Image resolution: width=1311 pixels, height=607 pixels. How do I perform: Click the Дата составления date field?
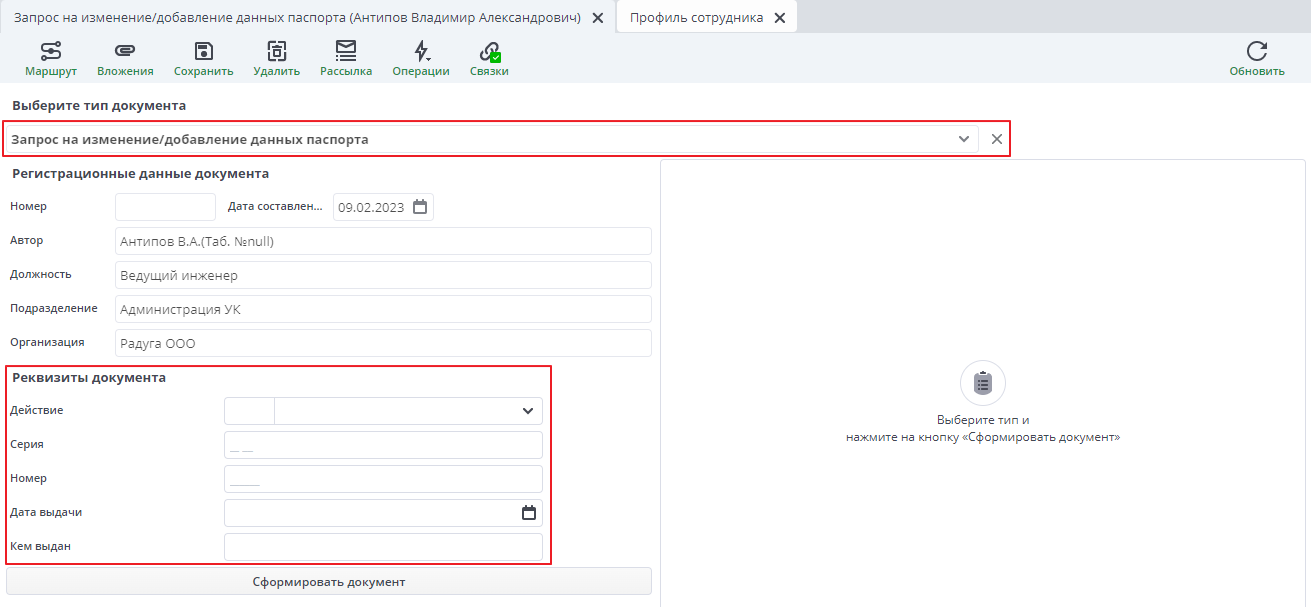(384, 207)
